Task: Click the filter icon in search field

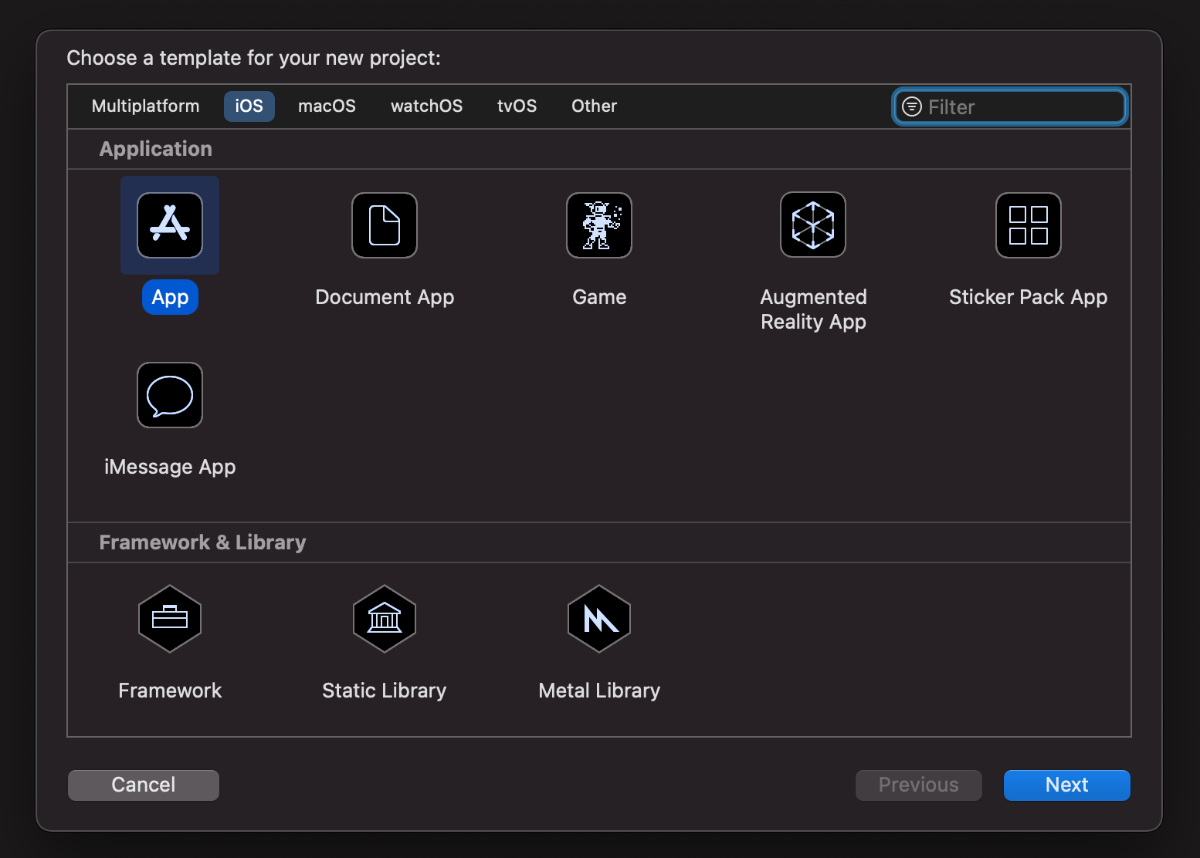Action: click(x=911, y=106)
